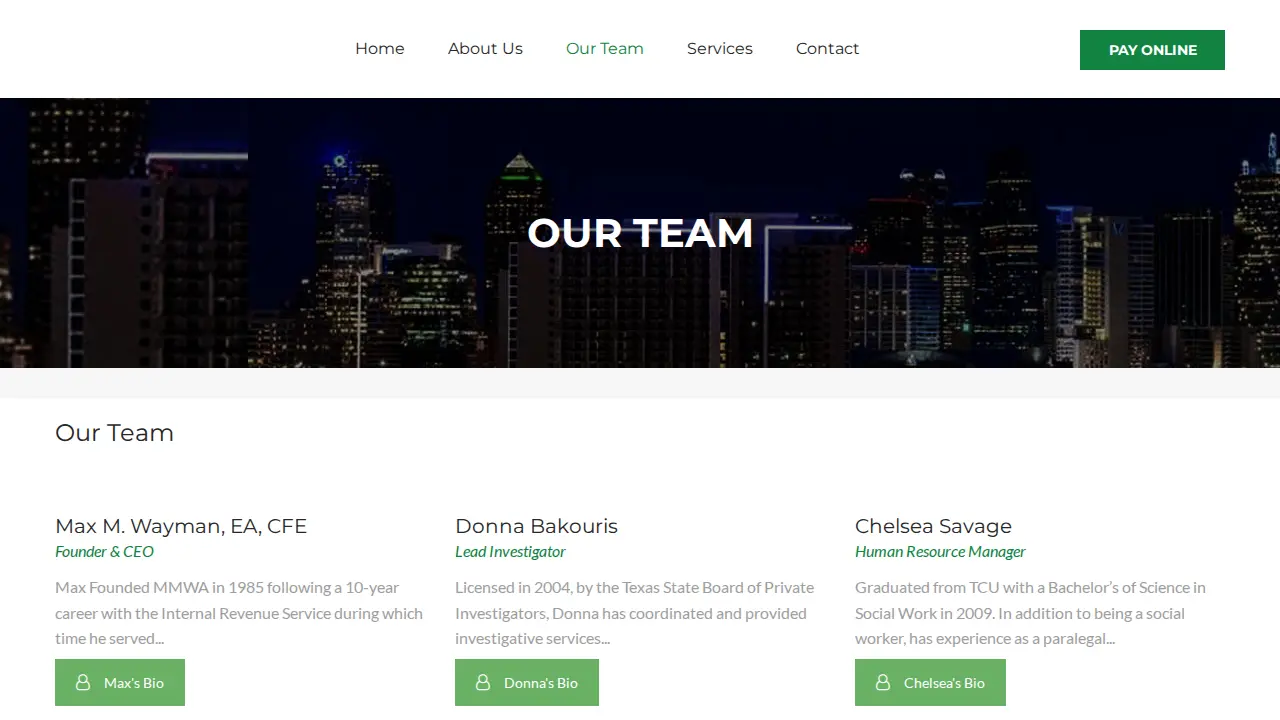Navigate to the Contact page
The image size is (1280, 720).
coord(827,49)
